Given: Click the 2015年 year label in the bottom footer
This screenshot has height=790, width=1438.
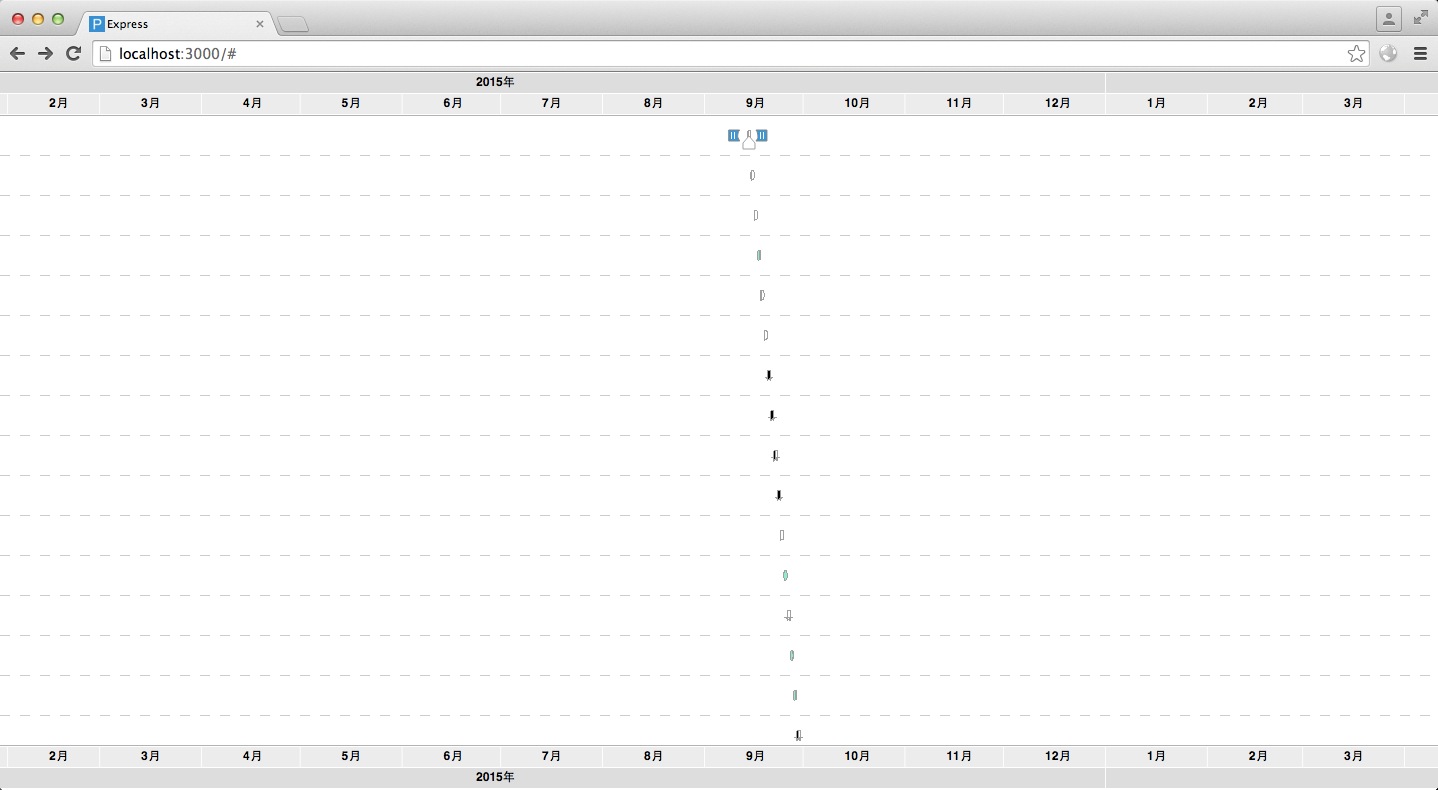Looking at the screenshot, I should point(495,777).
